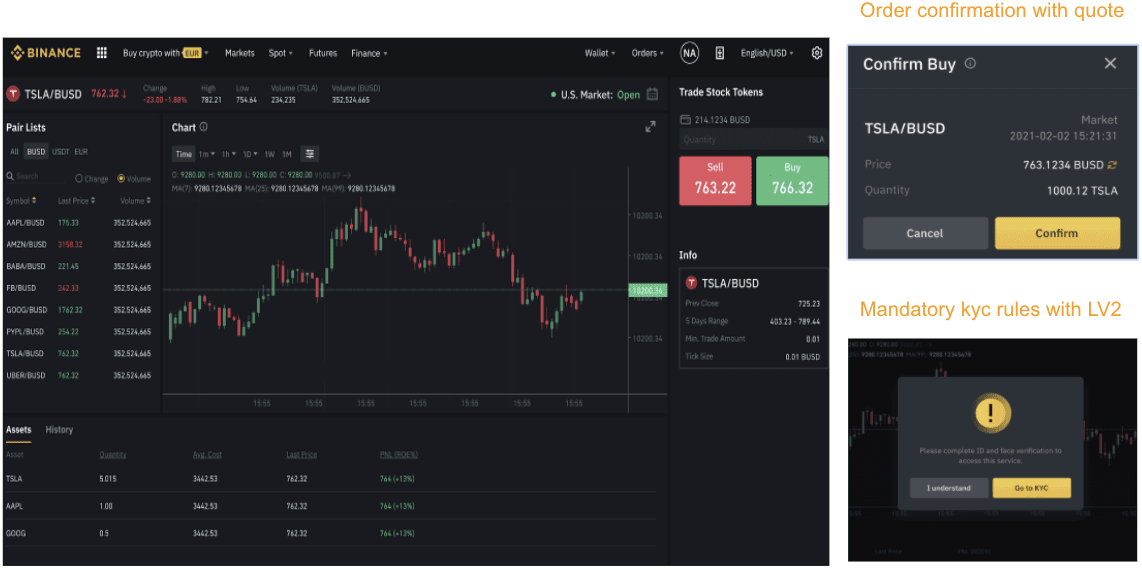This screenshot has height=568, width=1142.
Task: Open the apps grid menu icon
Action: click(102, 53)
